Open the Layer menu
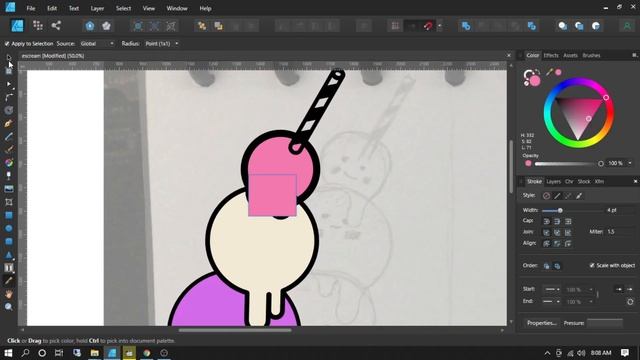This screenshot has height=360, width=640. coord(97,8)
